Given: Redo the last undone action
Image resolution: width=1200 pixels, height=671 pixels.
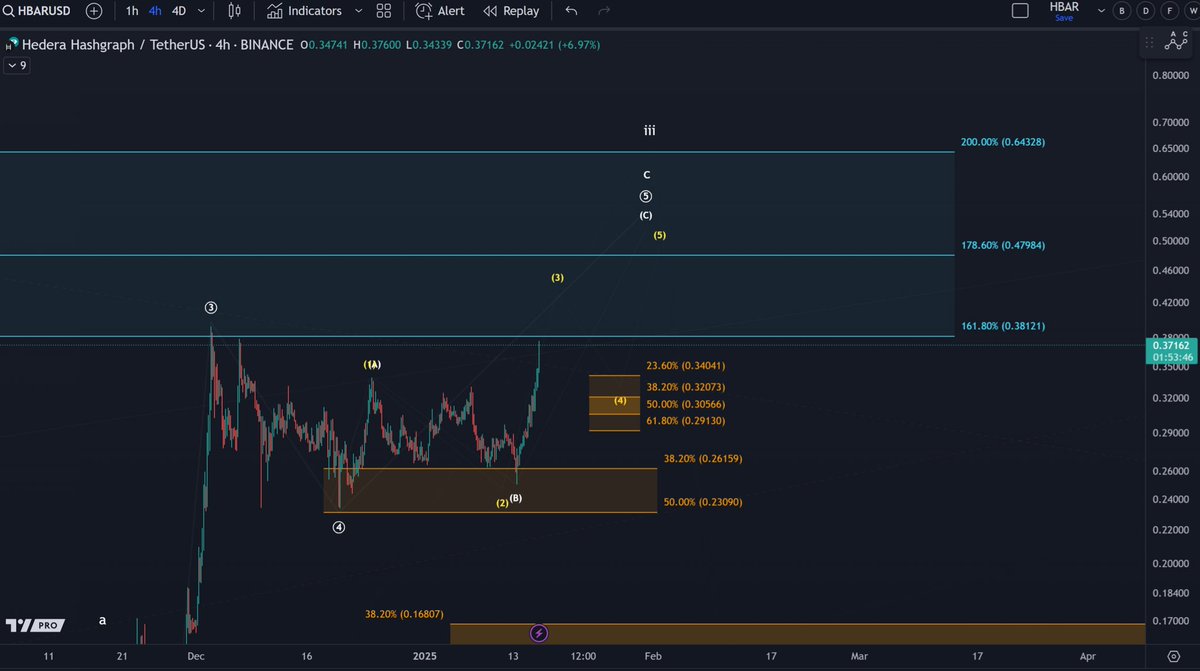Looking at the screenshot, I should pyautogui.click(x=603, y=11).
